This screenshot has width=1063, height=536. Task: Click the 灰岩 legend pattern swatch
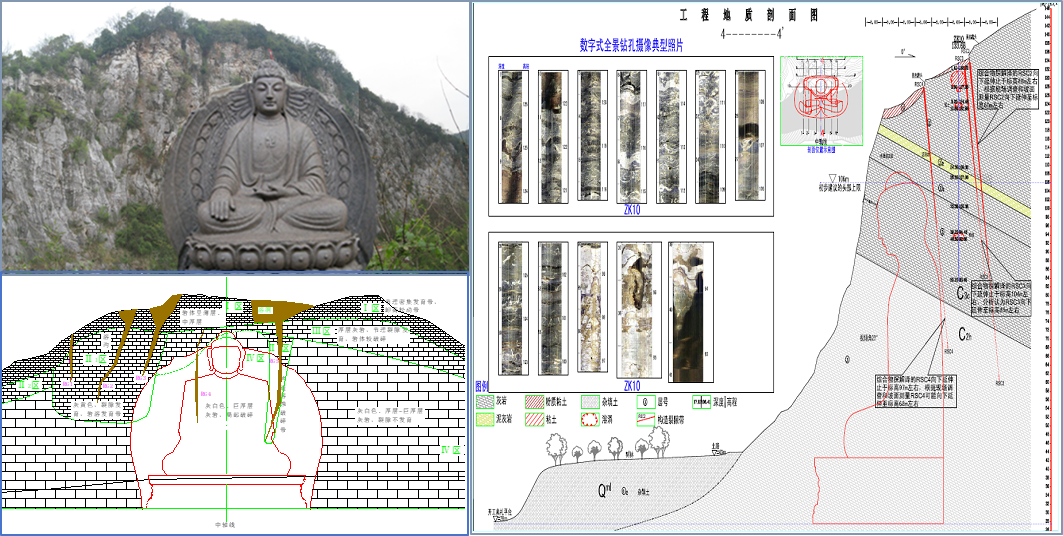point(485,401)
